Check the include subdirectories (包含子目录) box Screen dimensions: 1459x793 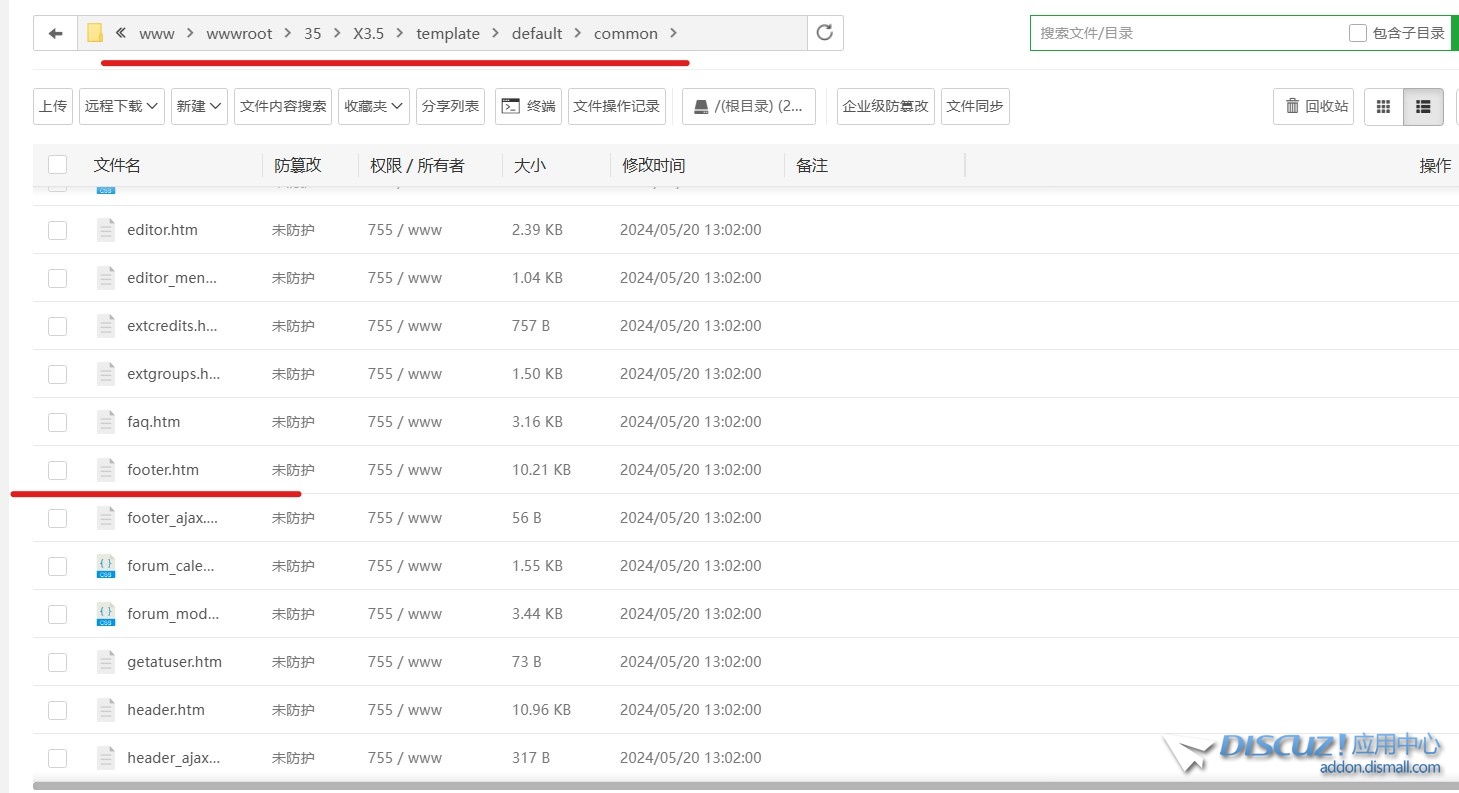click(1357, 33)
